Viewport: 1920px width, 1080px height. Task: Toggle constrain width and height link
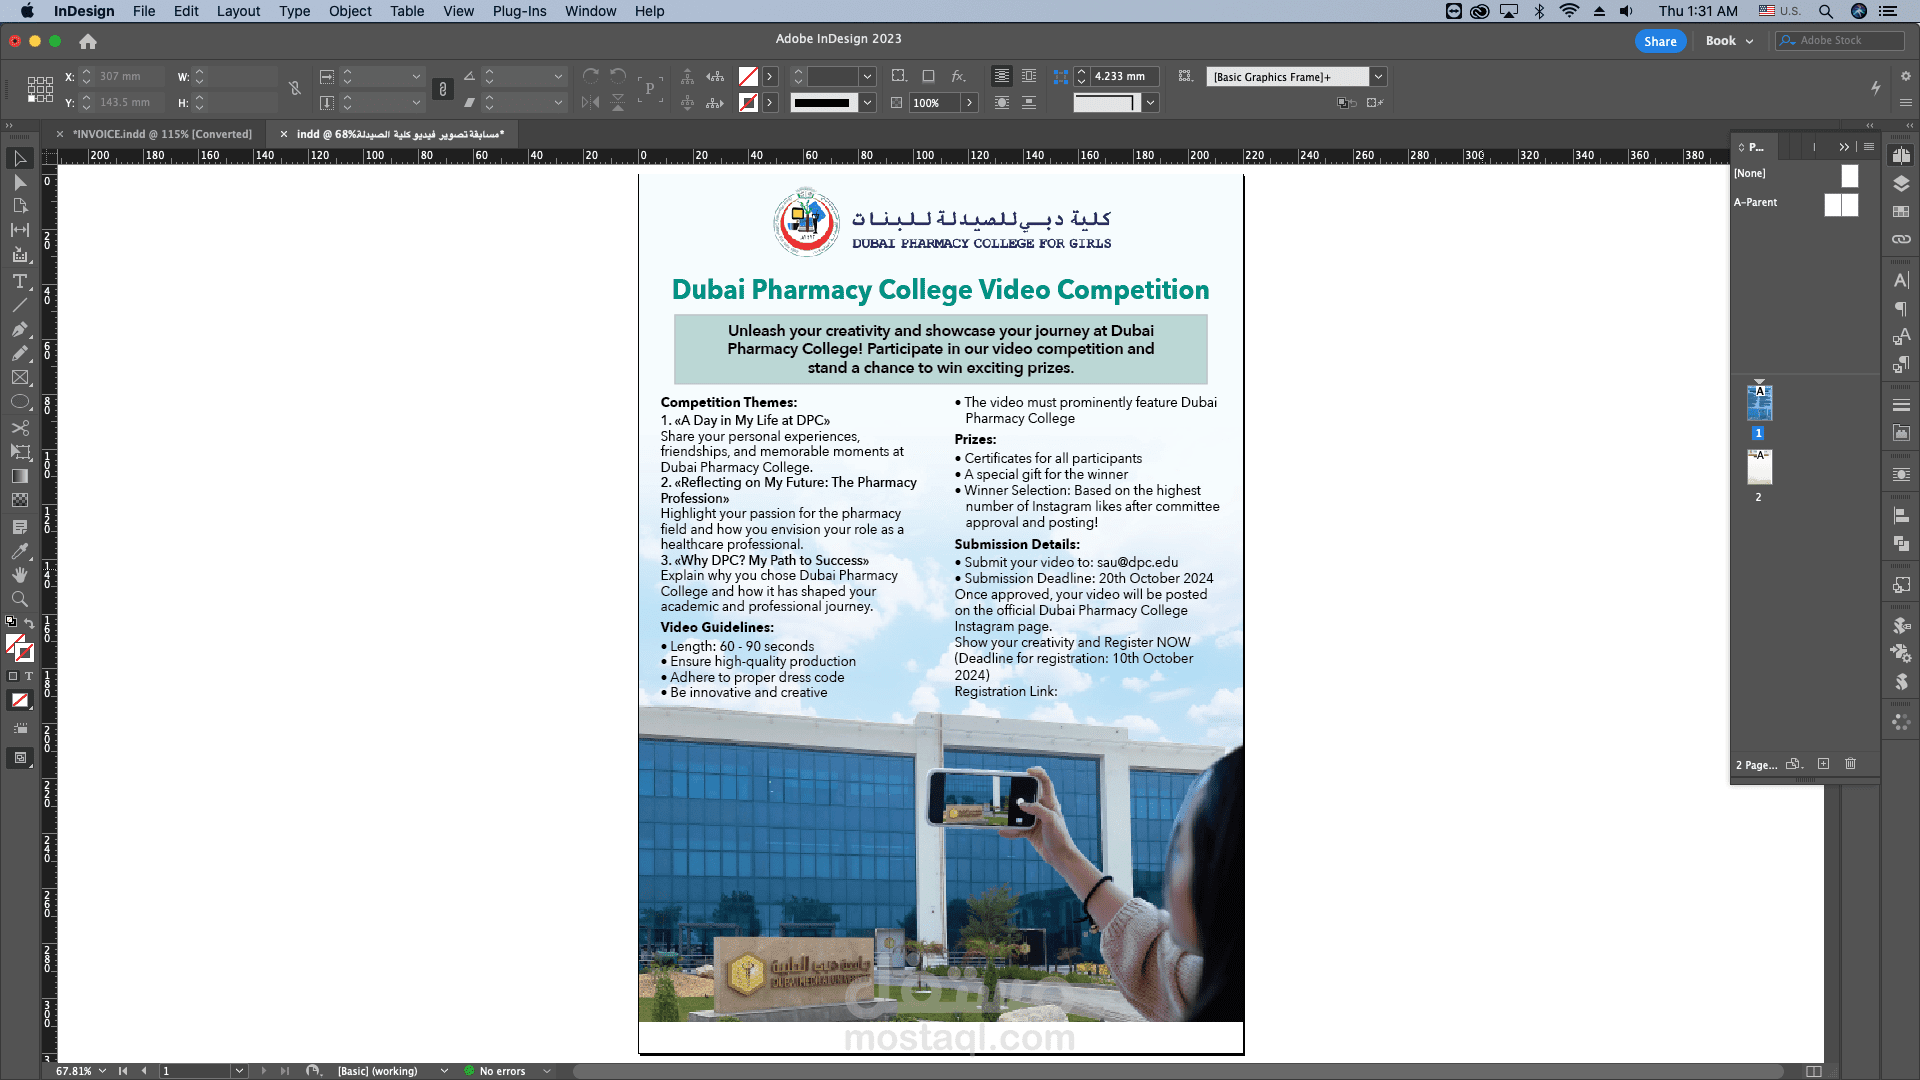pyautogui.click(x=295, y=89)
